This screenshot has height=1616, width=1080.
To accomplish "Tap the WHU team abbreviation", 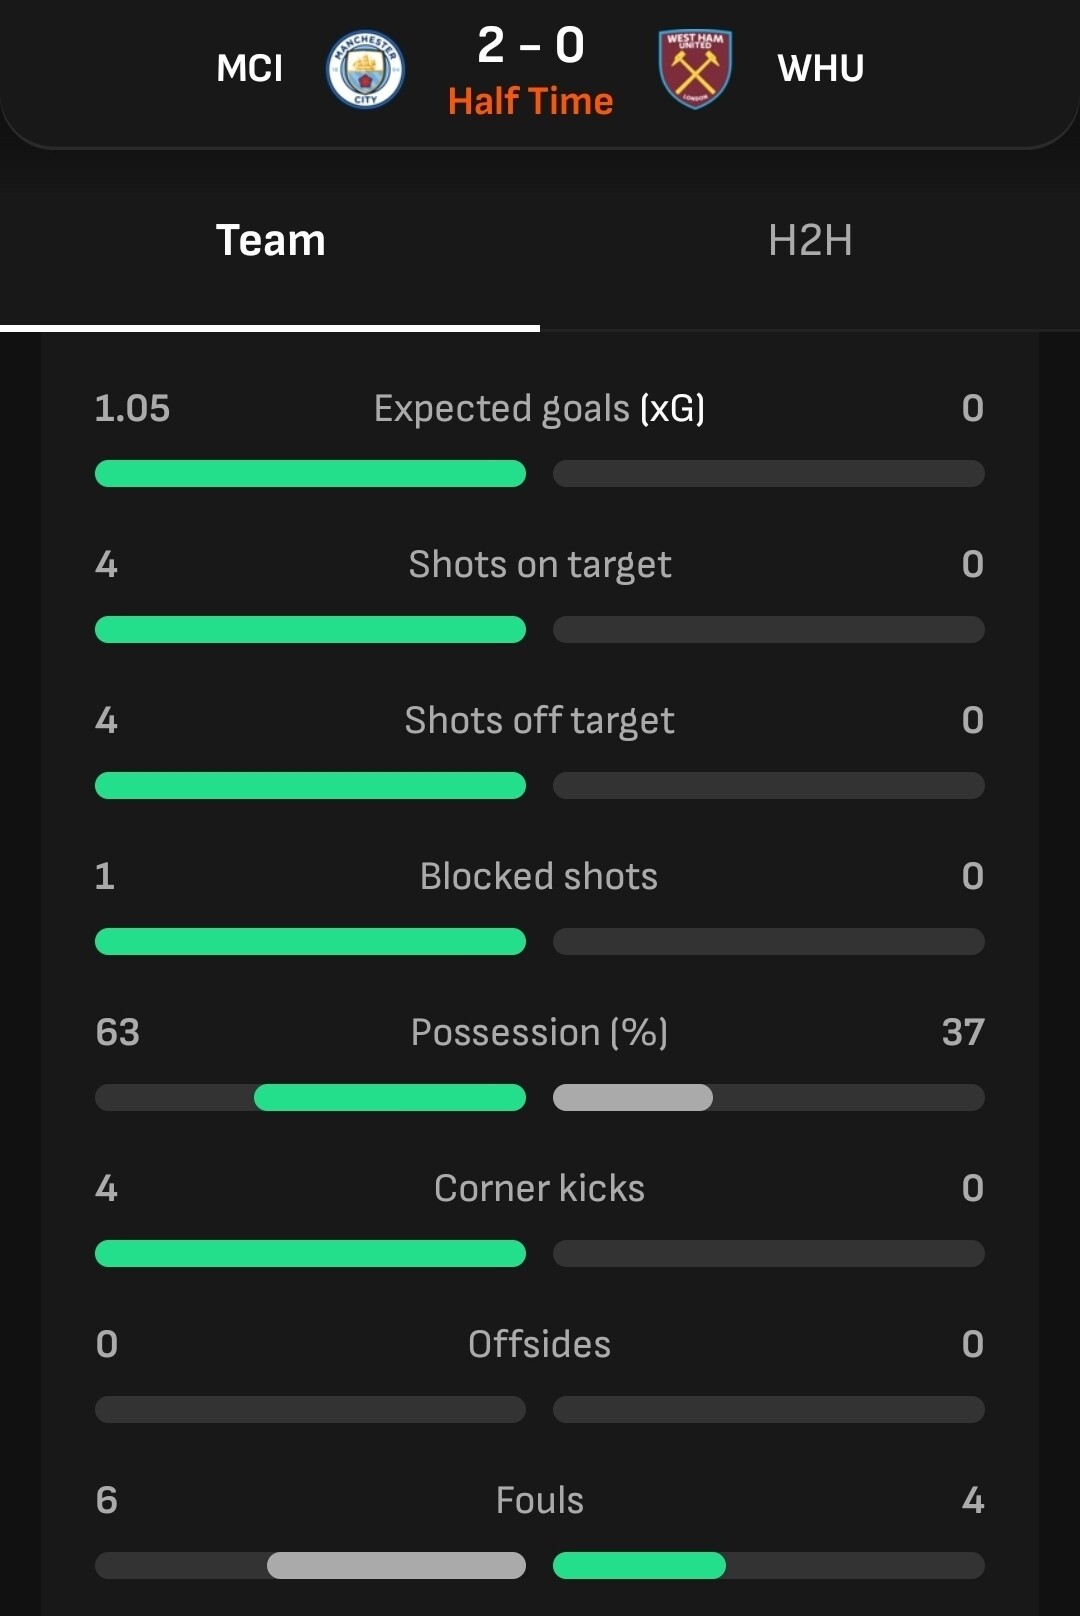I will point(821,69).
